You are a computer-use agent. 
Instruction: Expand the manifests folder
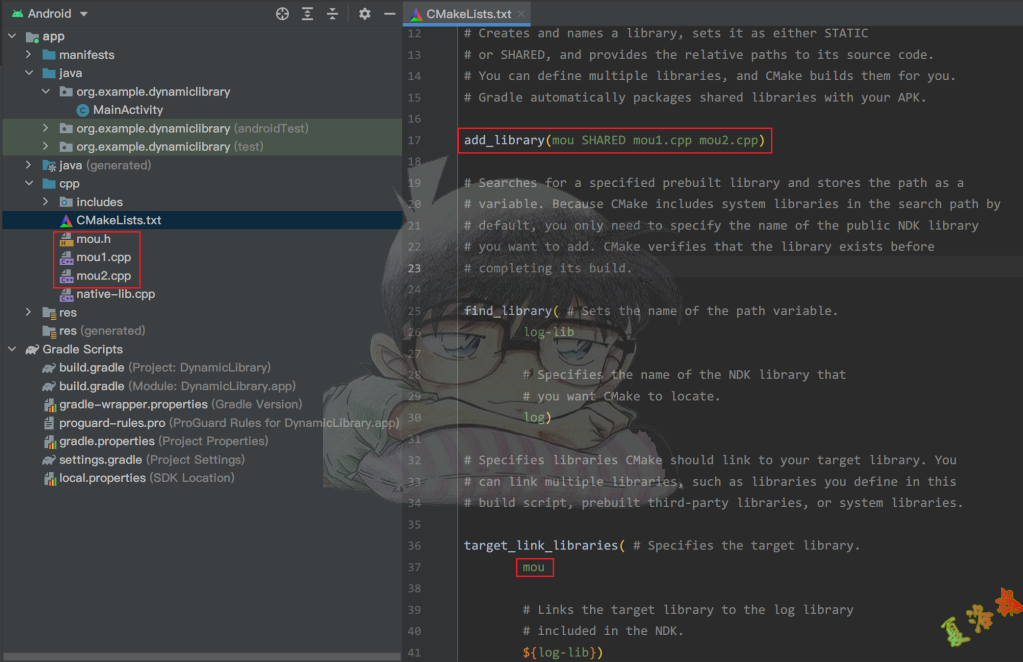click(29, 55)
